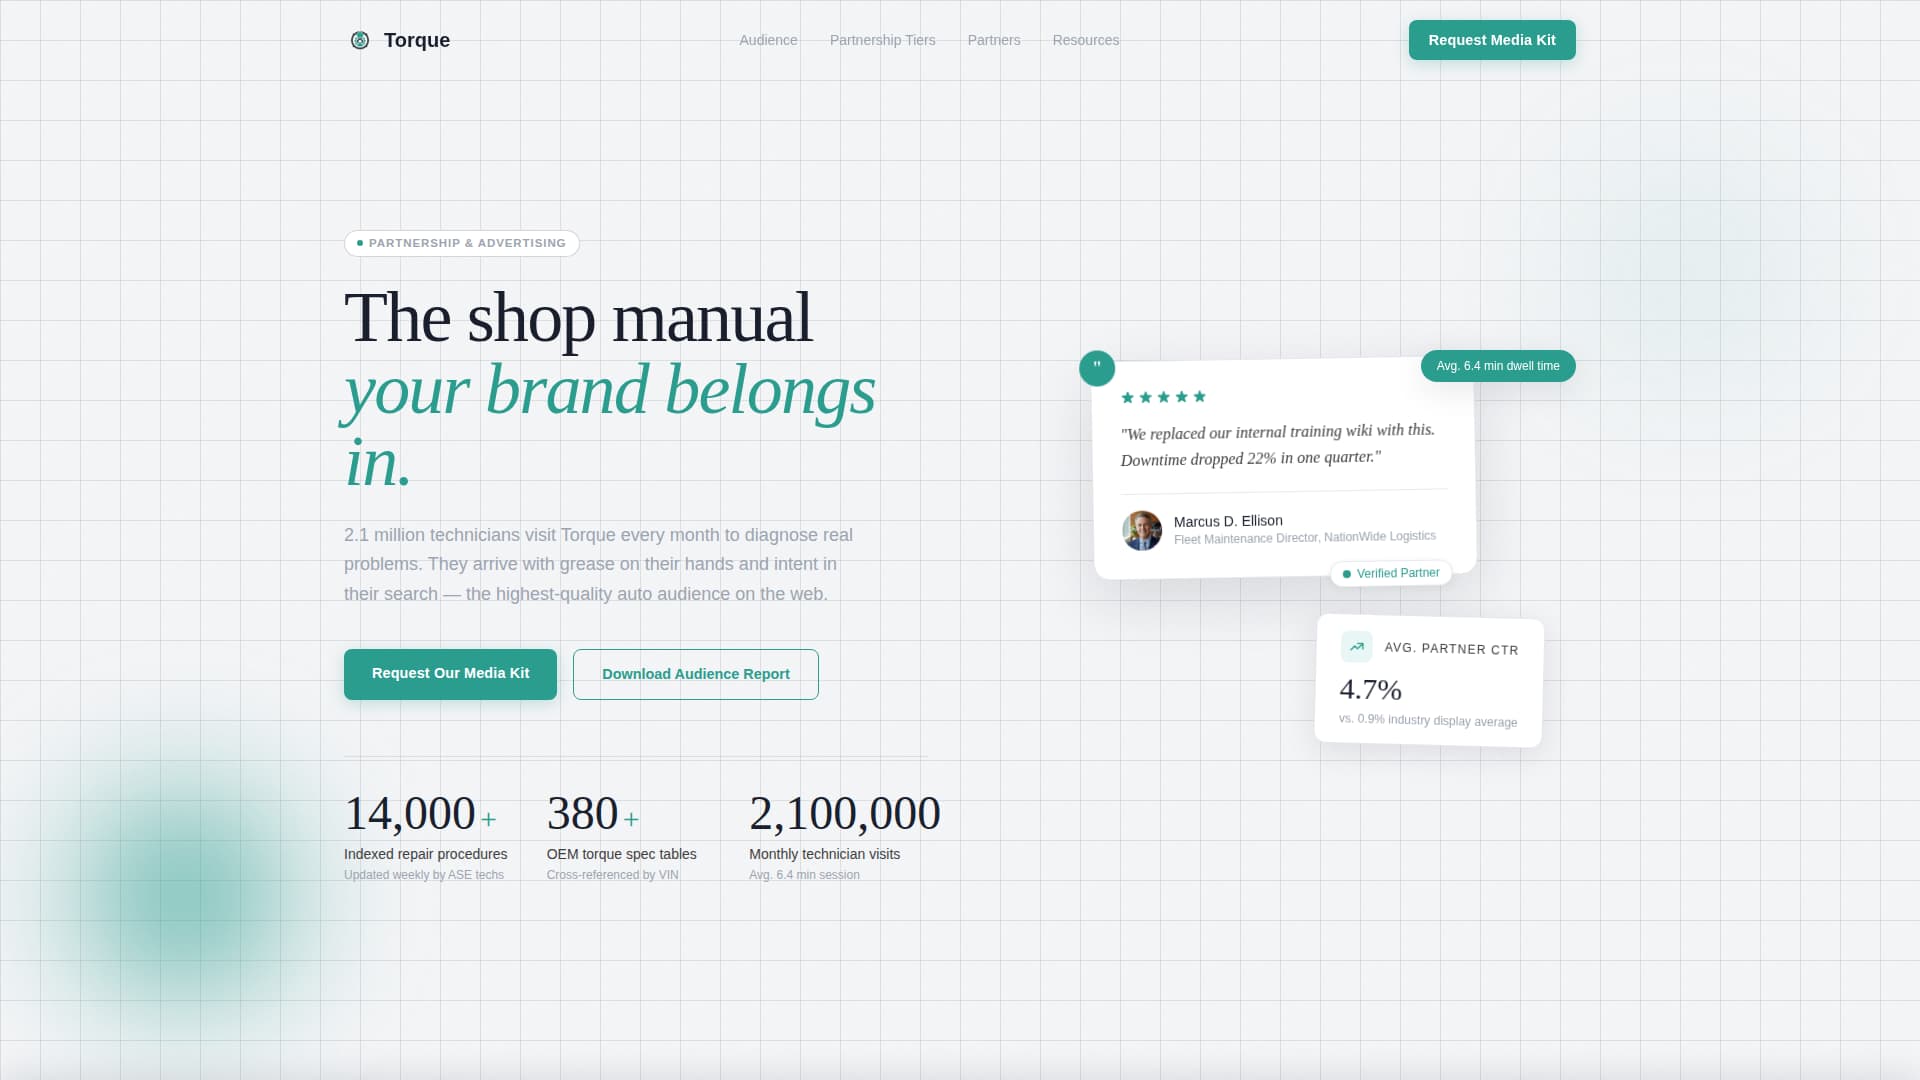The height and width of the screenshot is (1080, 1920).
Task: Click 'The shop manual' headline
Action: pos(578,318)
